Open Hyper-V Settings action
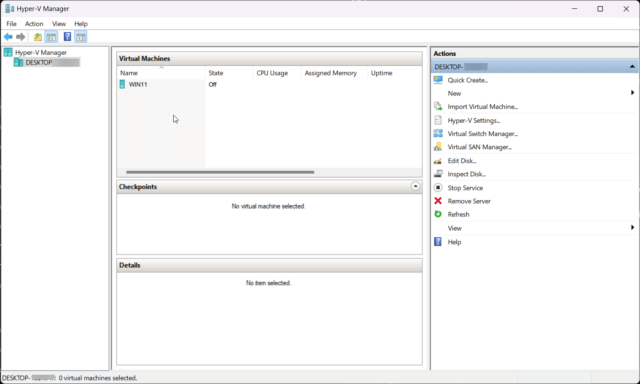The width and height of the screenshot is (640, 384). click(x=473, y=121)
